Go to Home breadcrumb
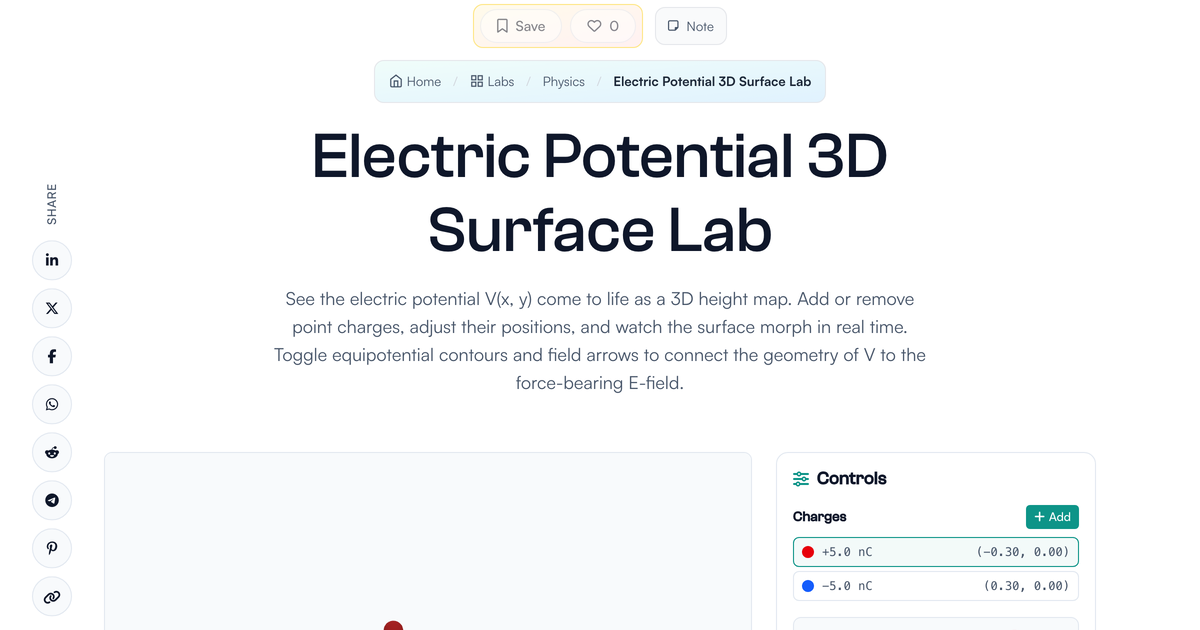The image size is (1200, 630). 415,81
